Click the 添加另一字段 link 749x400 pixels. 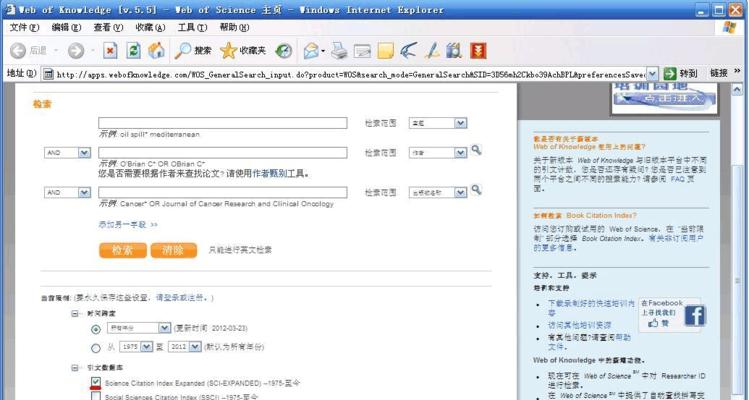coord(128,224)
